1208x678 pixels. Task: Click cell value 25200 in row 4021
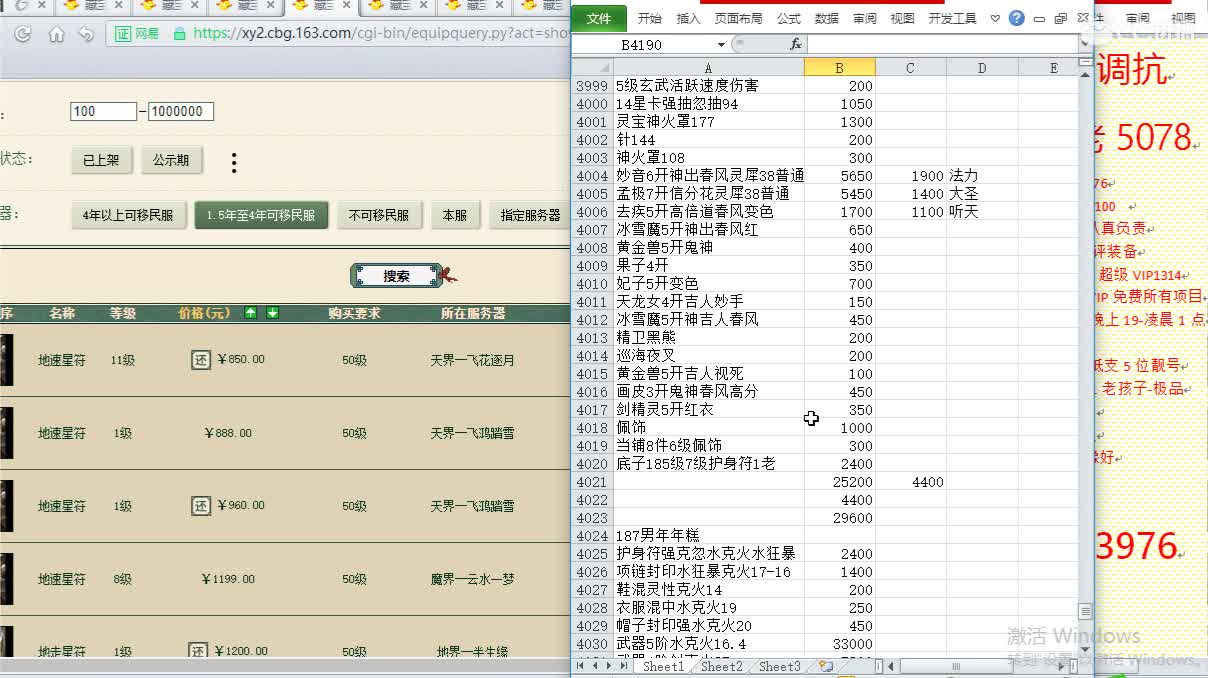point(840,482)
